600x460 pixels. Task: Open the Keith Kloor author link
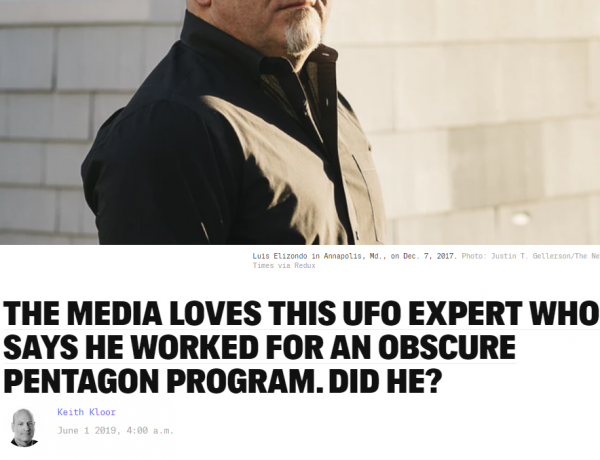coord(86,412)
